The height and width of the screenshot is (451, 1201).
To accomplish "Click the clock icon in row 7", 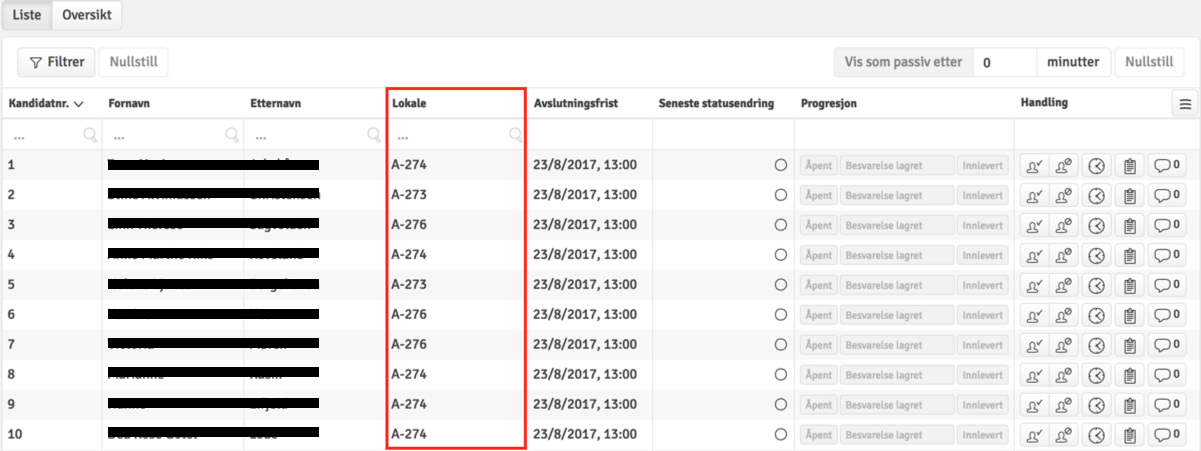I will (1096, 346).
